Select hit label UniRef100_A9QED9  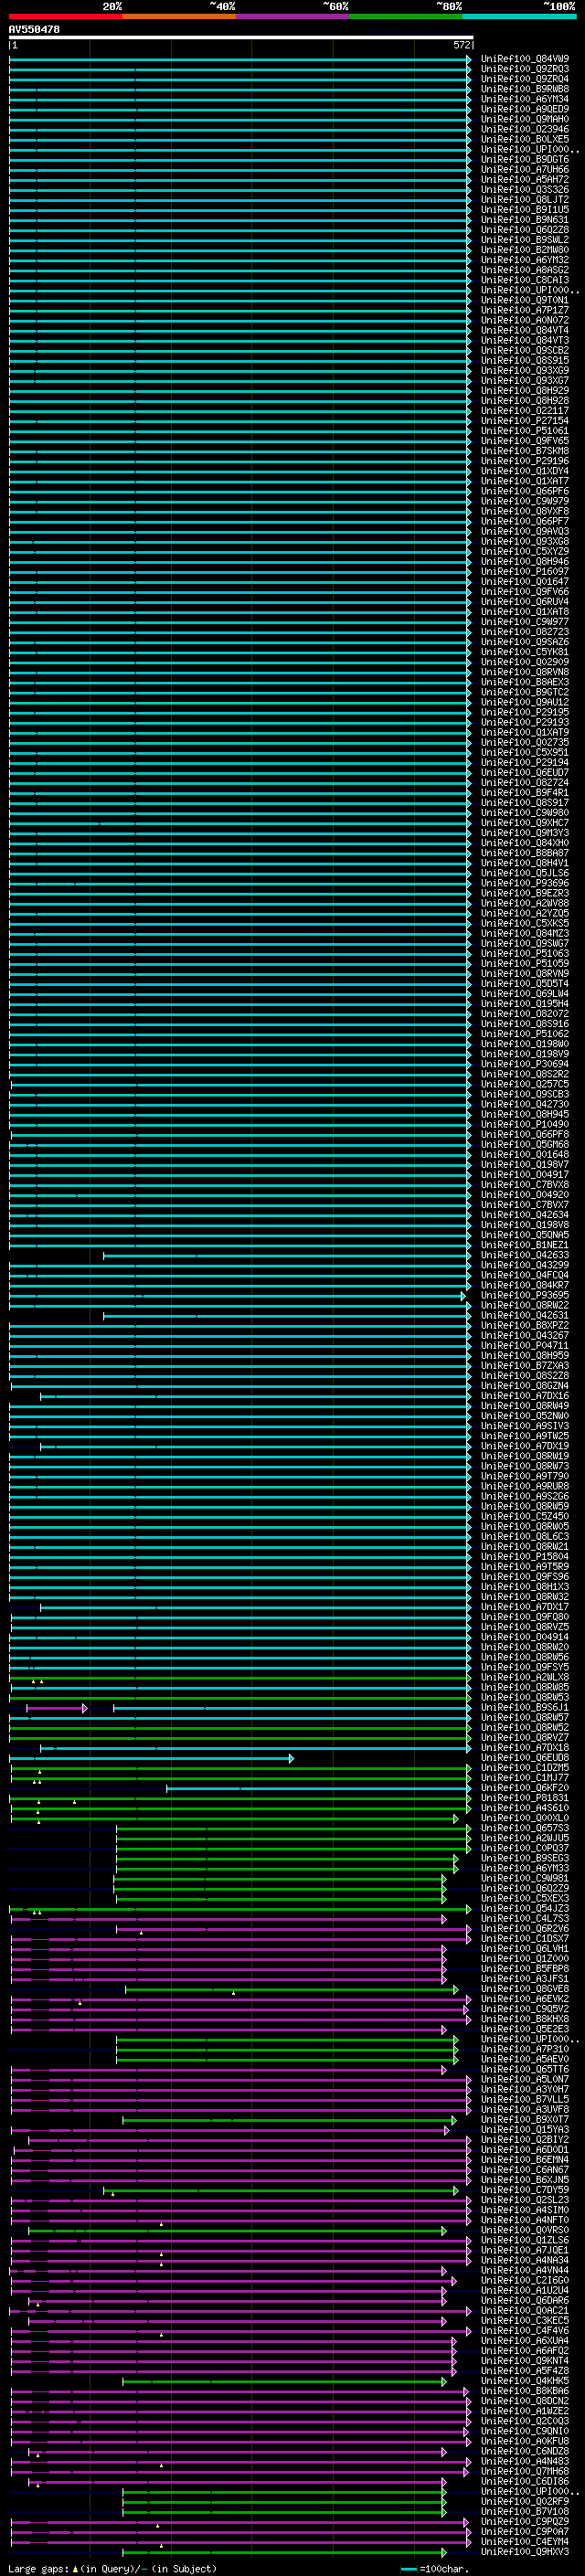tap(525, 109)
